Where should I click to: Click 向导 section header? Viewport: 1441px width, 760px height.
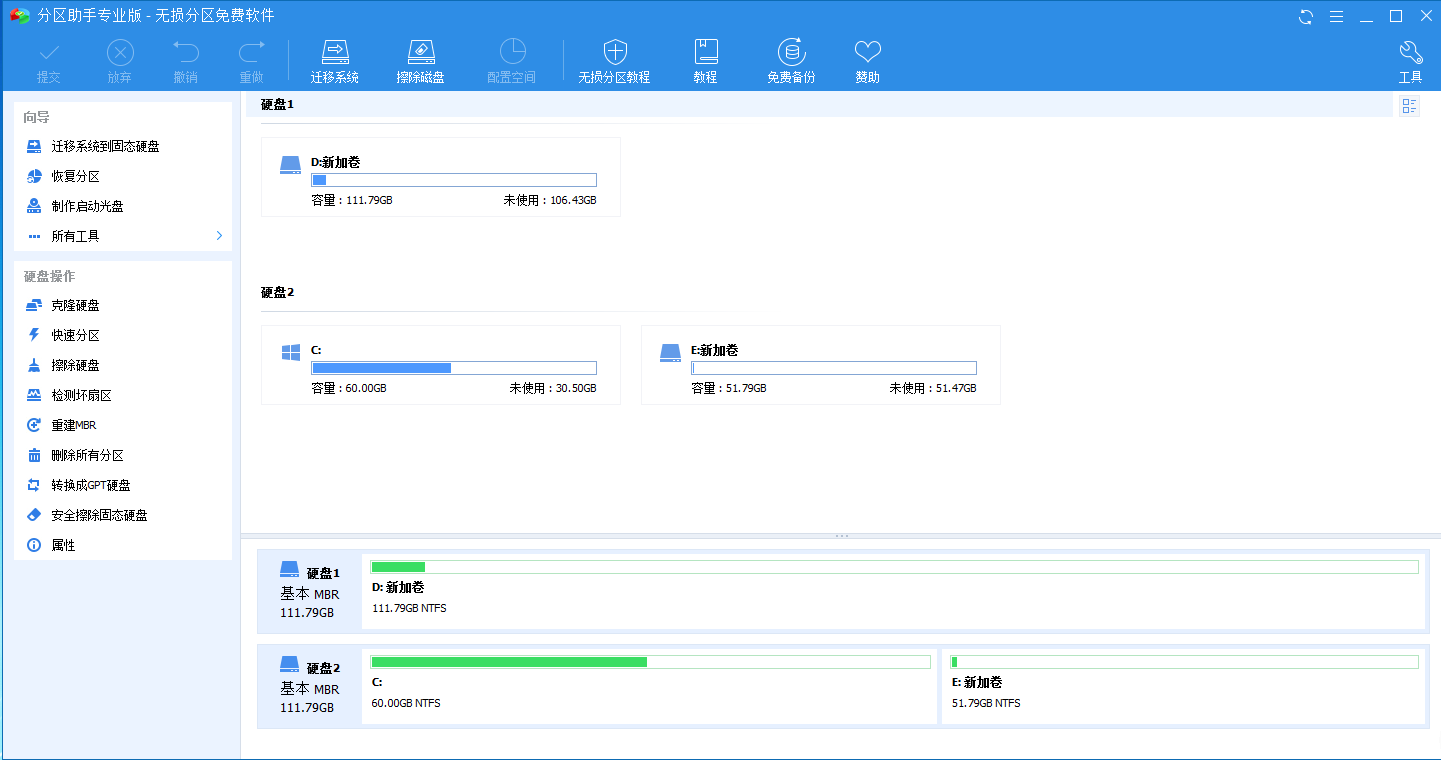(x=37, y=117)
